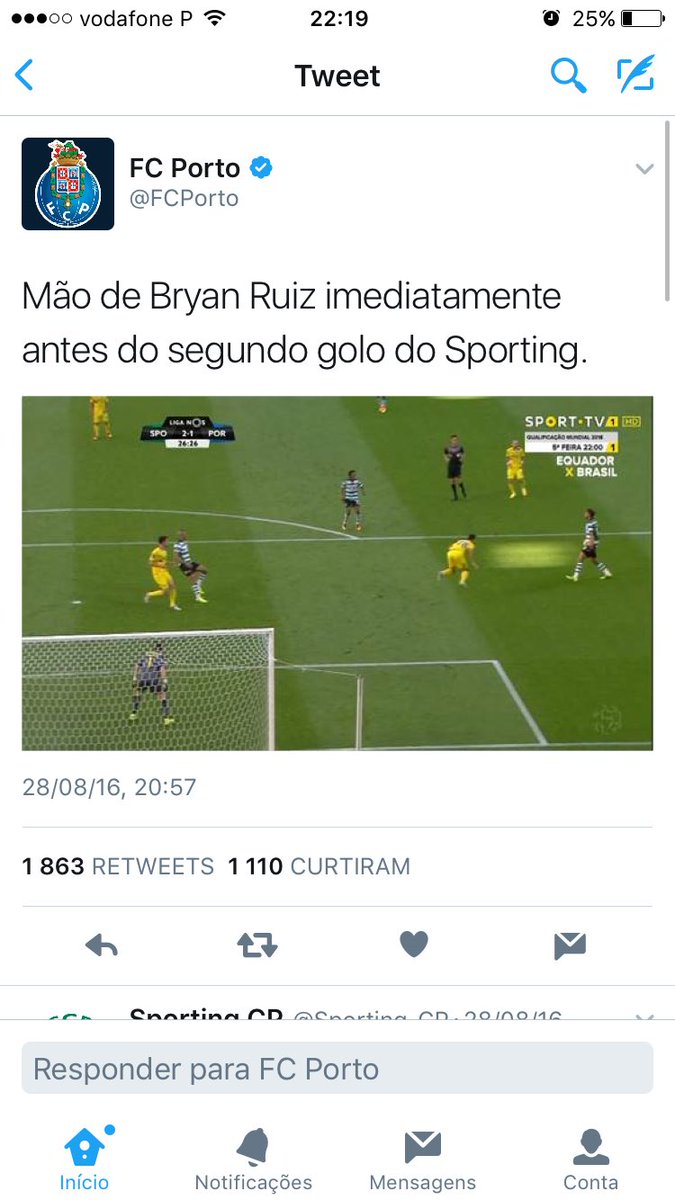Viewport: 675px width, 1200px height.
Task: Tap the back arrow icon
Action: click(x=24, y=76)
